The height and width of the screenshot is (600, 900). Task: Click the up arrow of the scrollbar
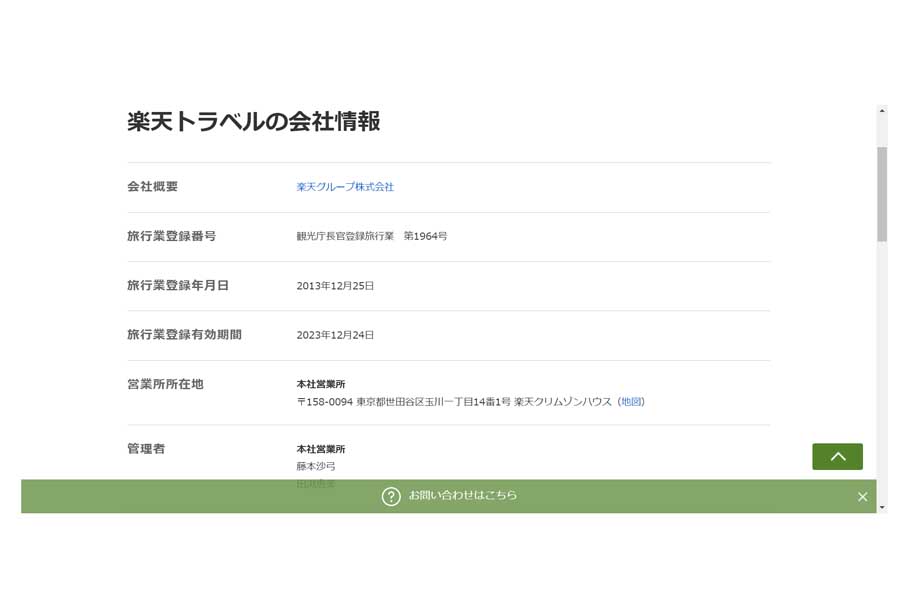881,110
